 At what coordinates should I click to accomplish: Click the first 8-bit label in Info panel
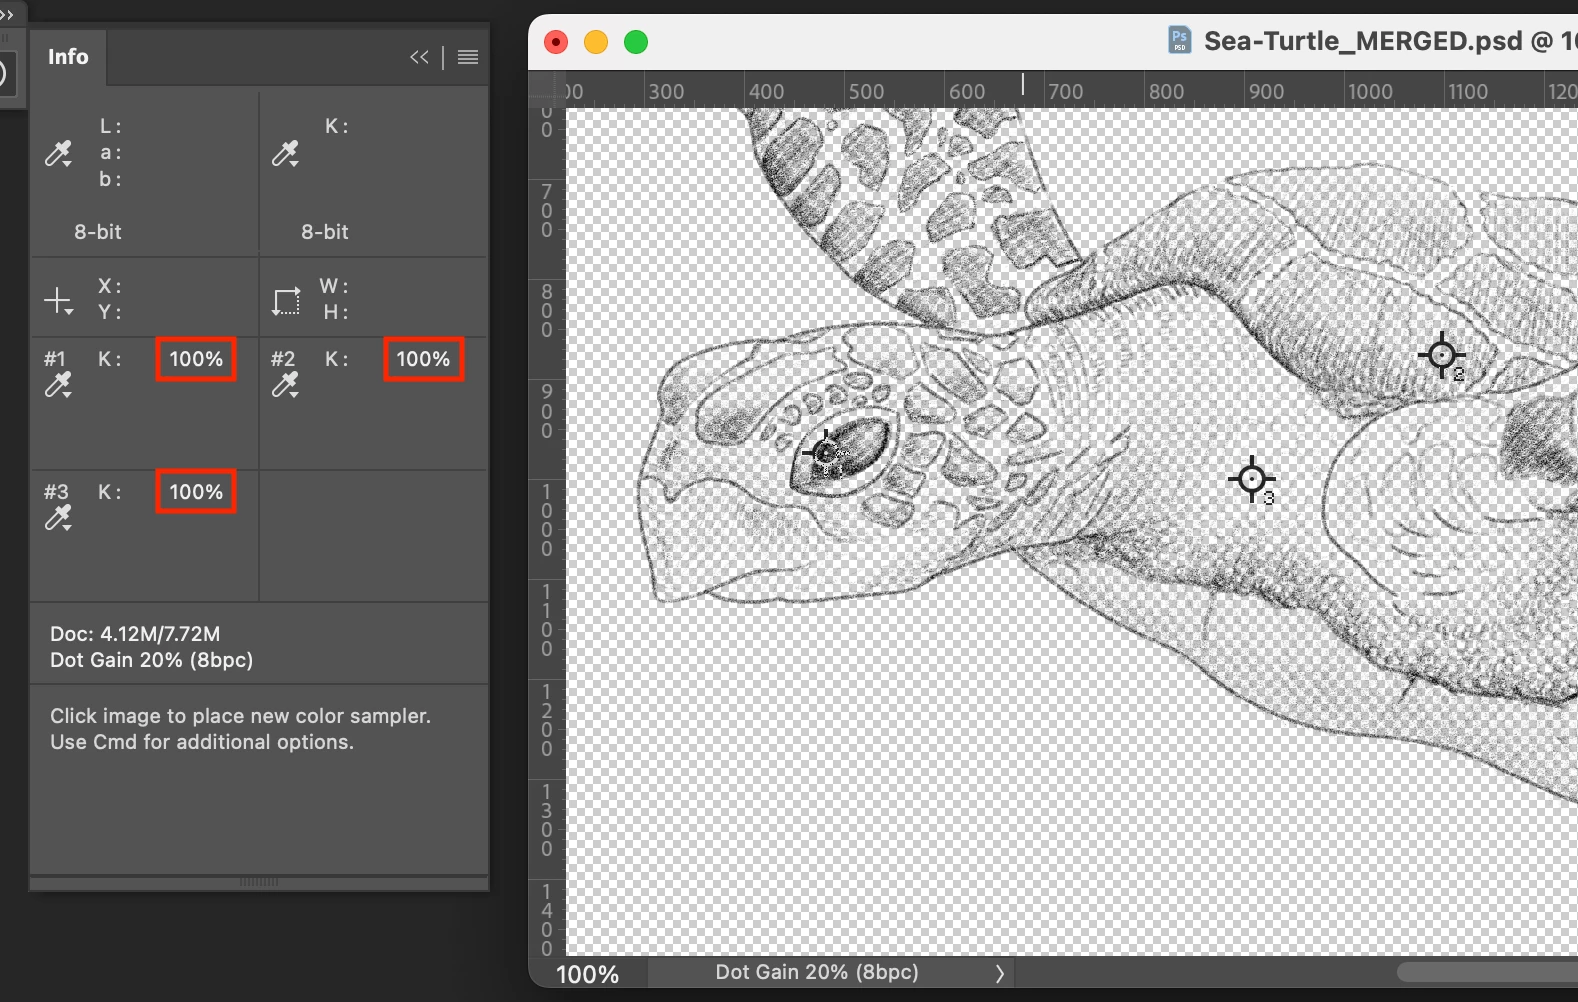[98, 232]
